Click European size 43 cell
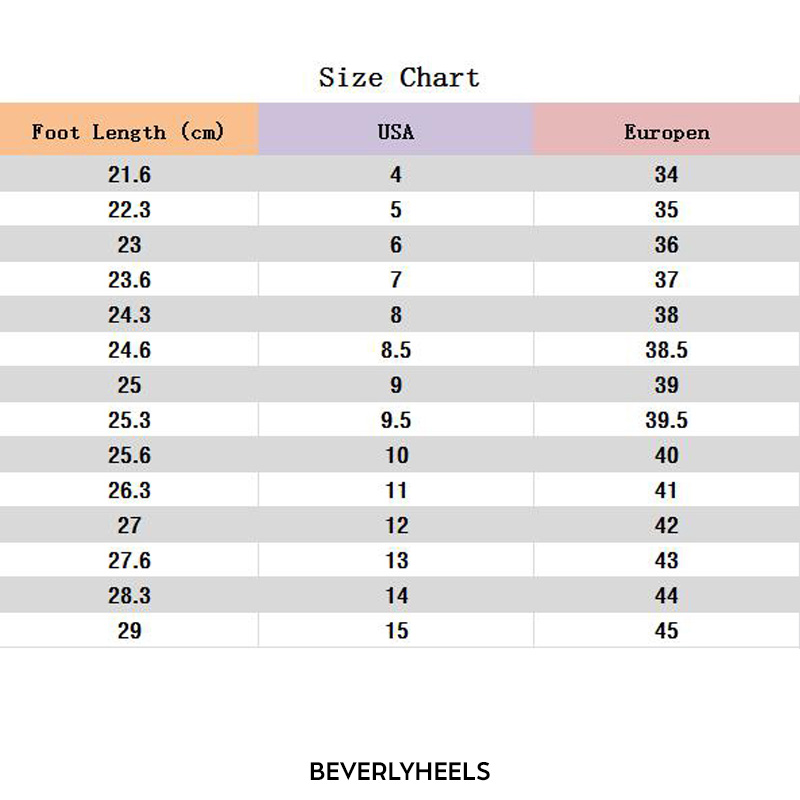 coord(667,560)
